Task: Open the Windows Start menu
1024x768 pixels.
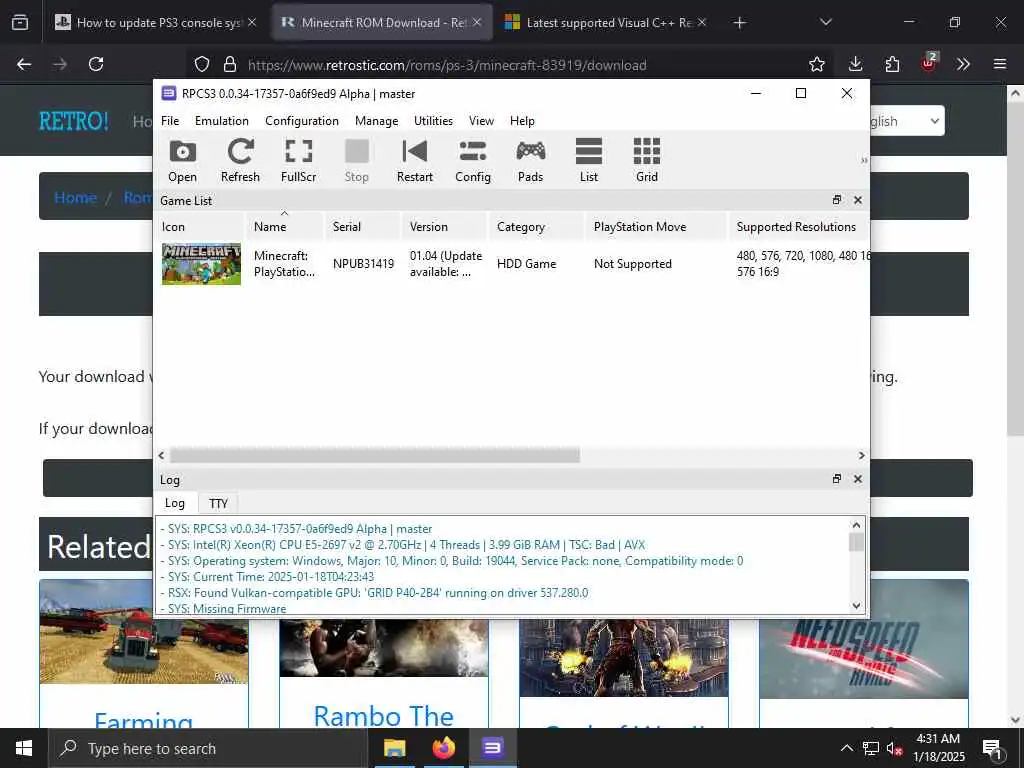Action: coord(24,748)
